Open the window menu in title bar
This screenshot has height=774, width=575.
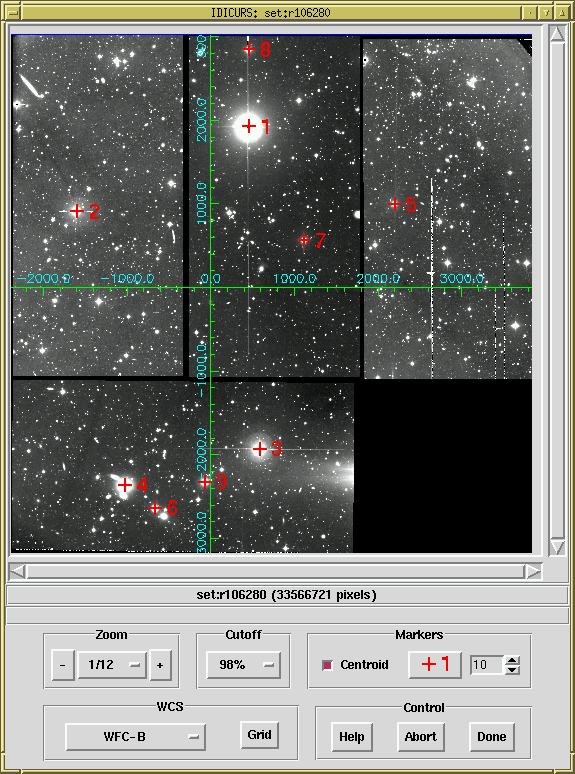click(x=14, y=12)
